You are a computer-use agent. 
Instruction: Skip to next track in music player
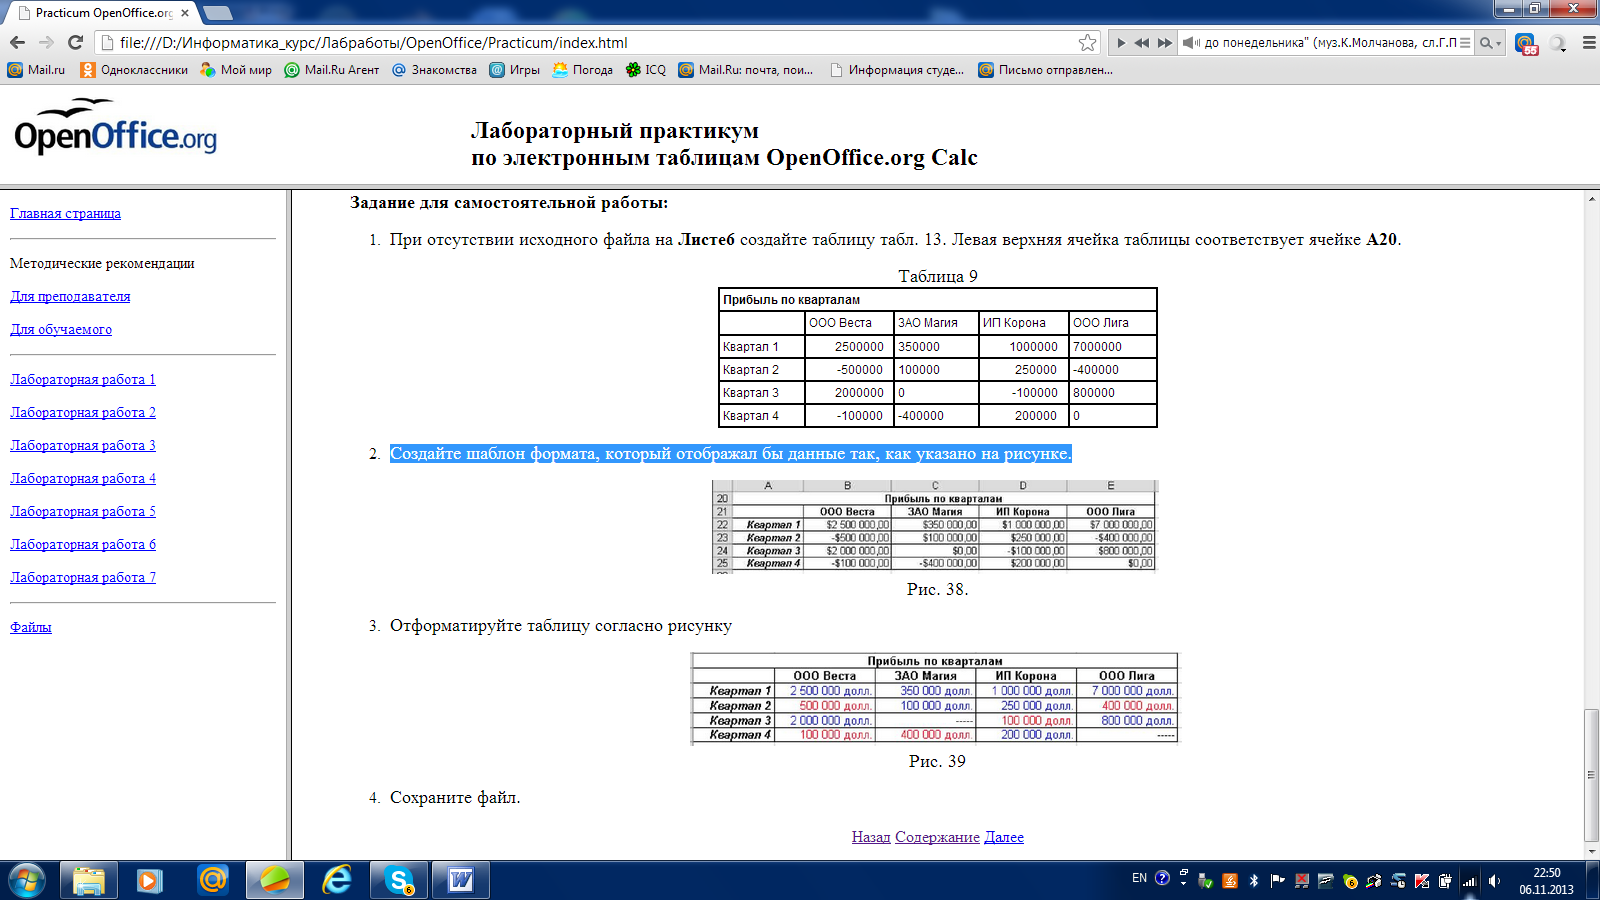click(1165, 43)
